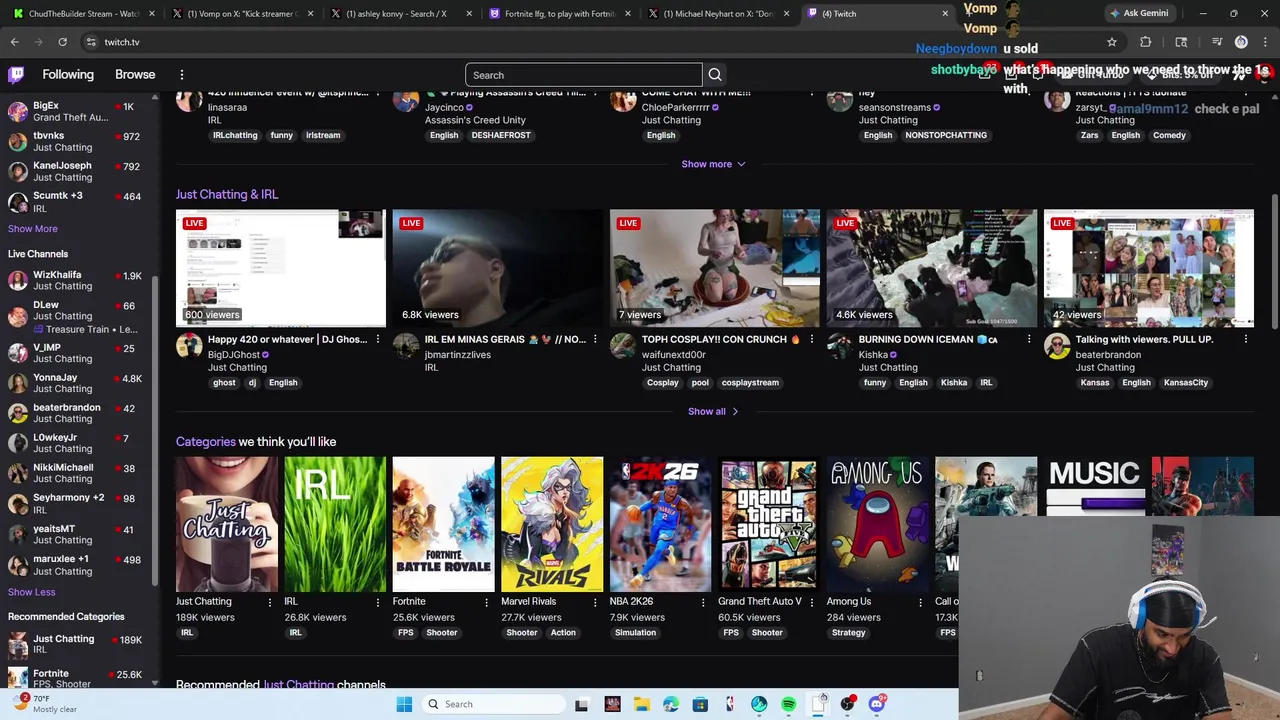The image size is (1280, 720).
Task: Click the NONSTOPCHATTING tag
Action: (946, 135)
